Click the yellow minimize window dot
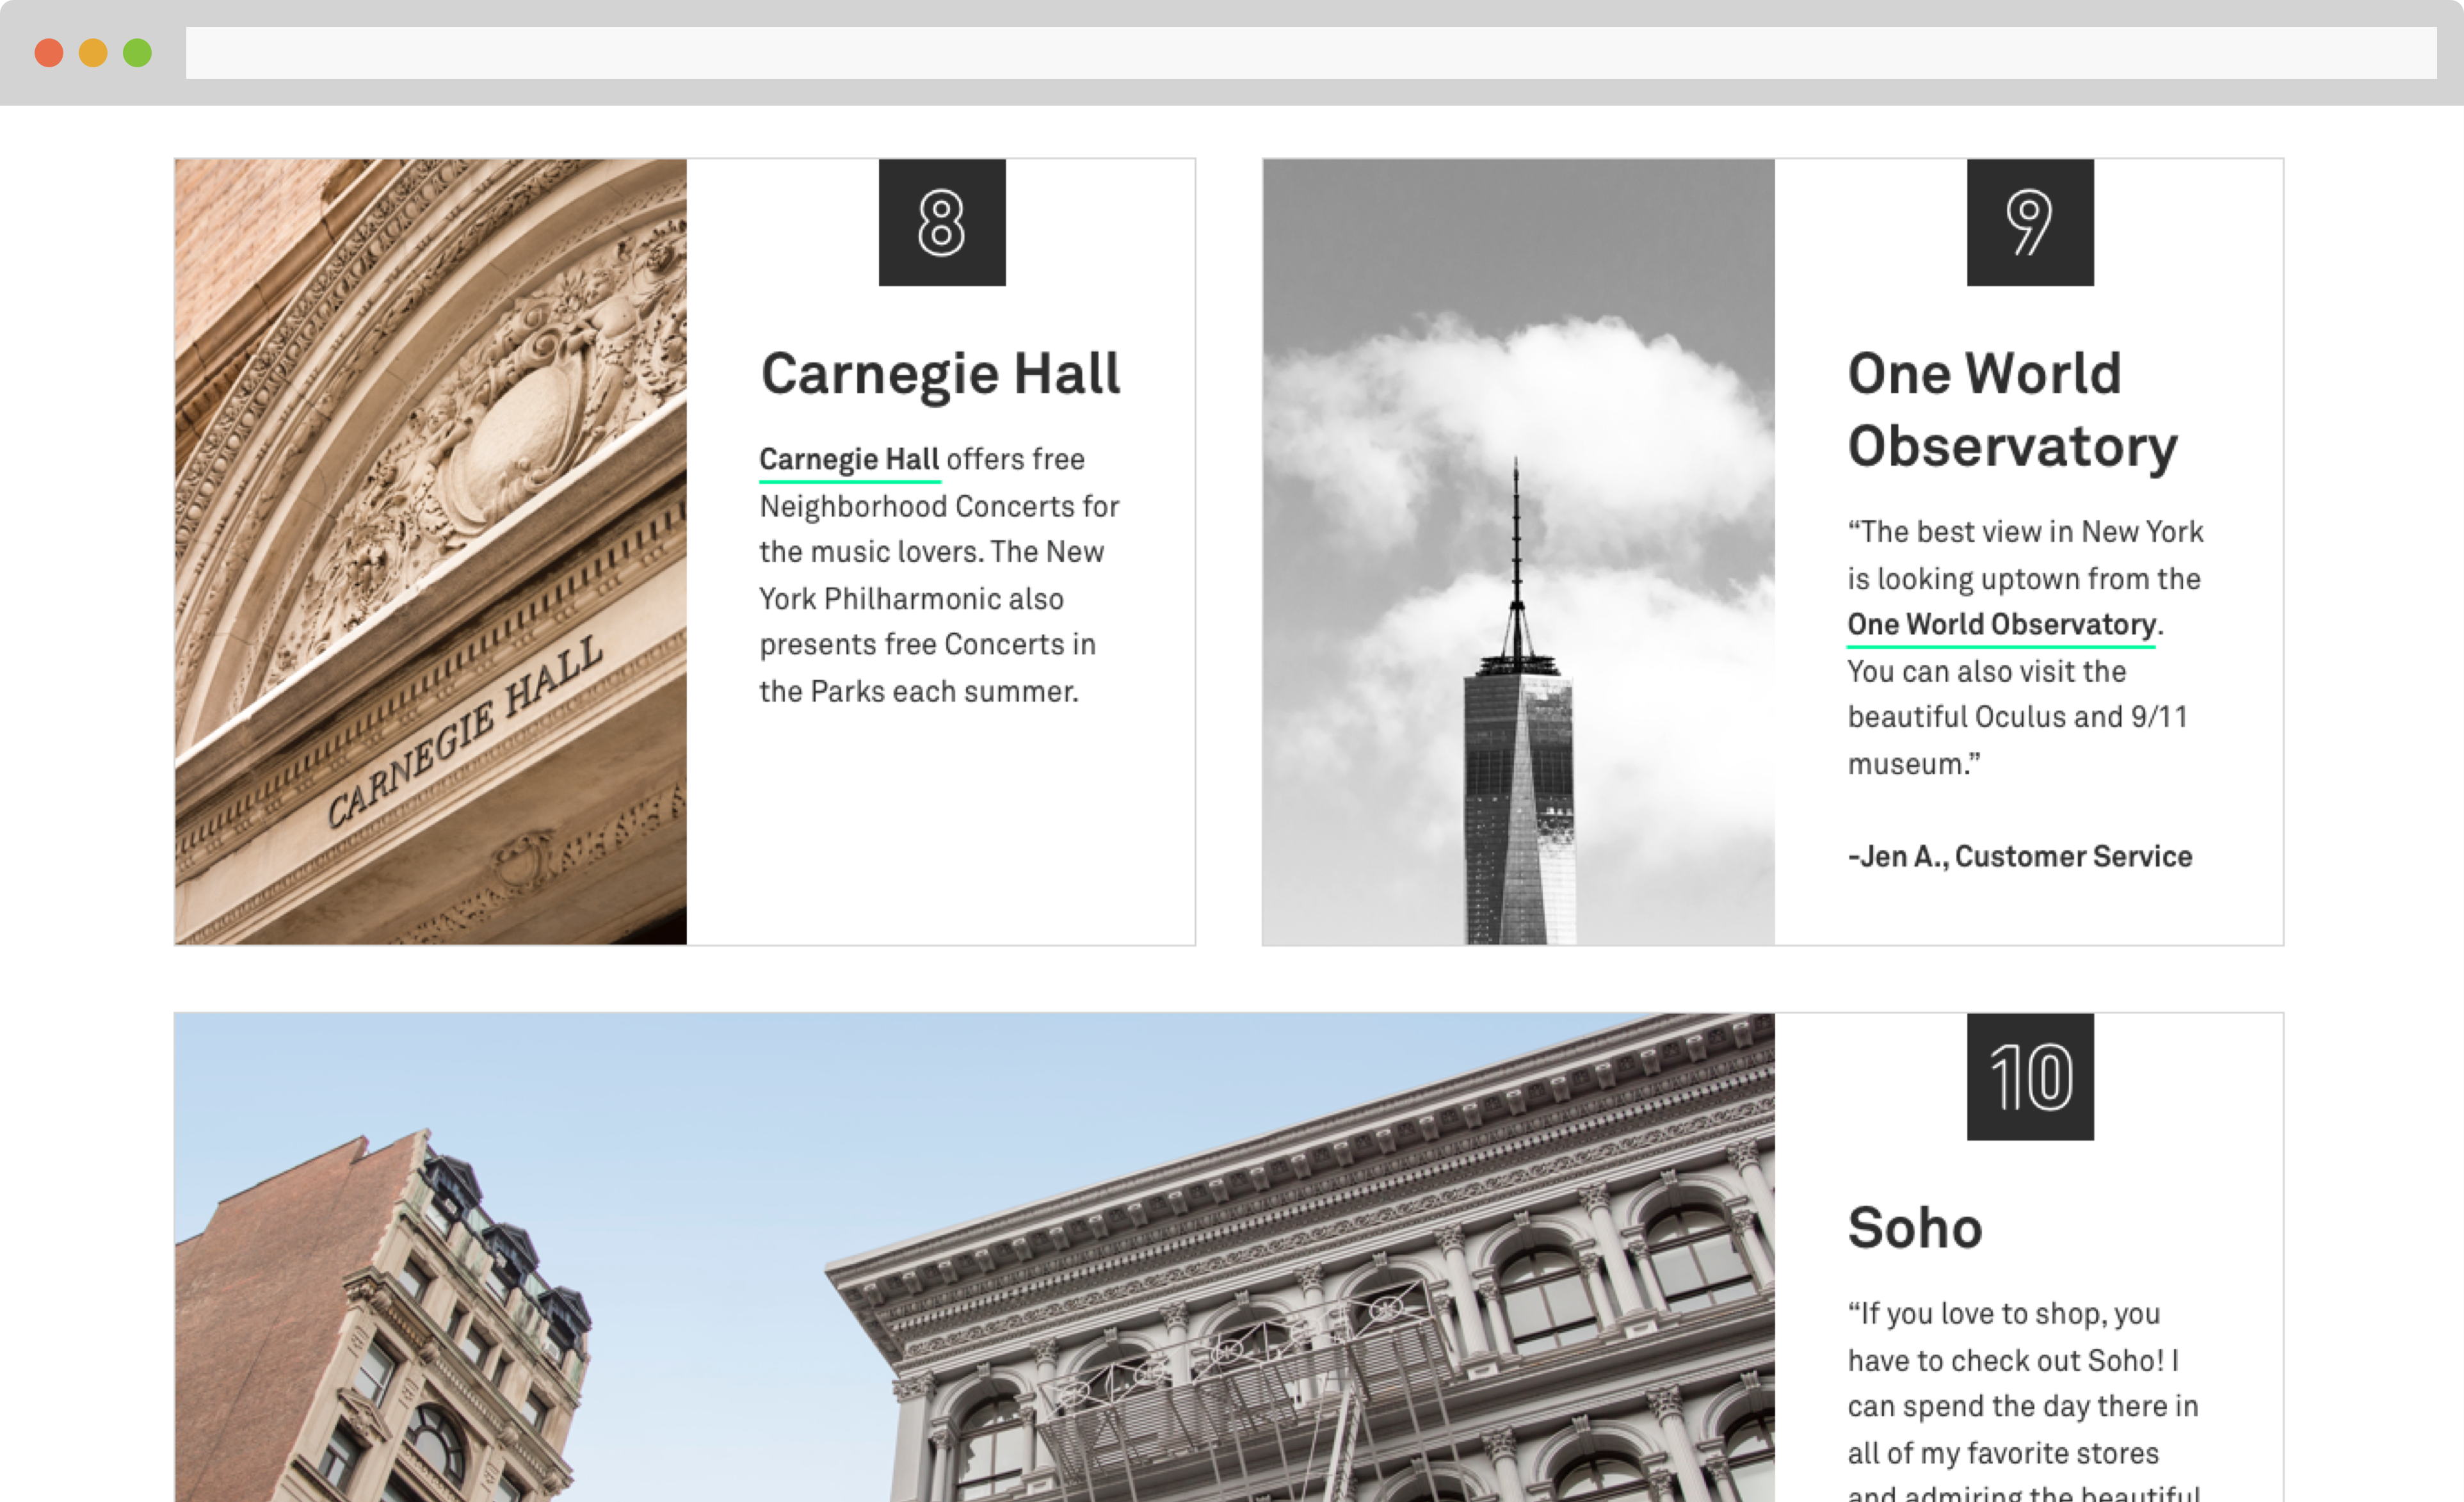The image size is (2464, 1502). tap(93, 52)
